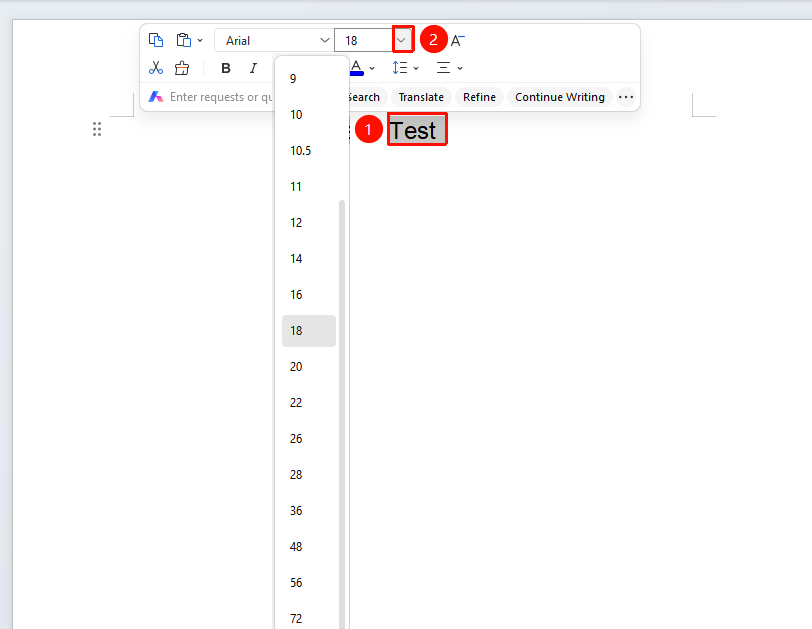812x629 pixels.
Task: Set font size to 36
Action: 309,510
